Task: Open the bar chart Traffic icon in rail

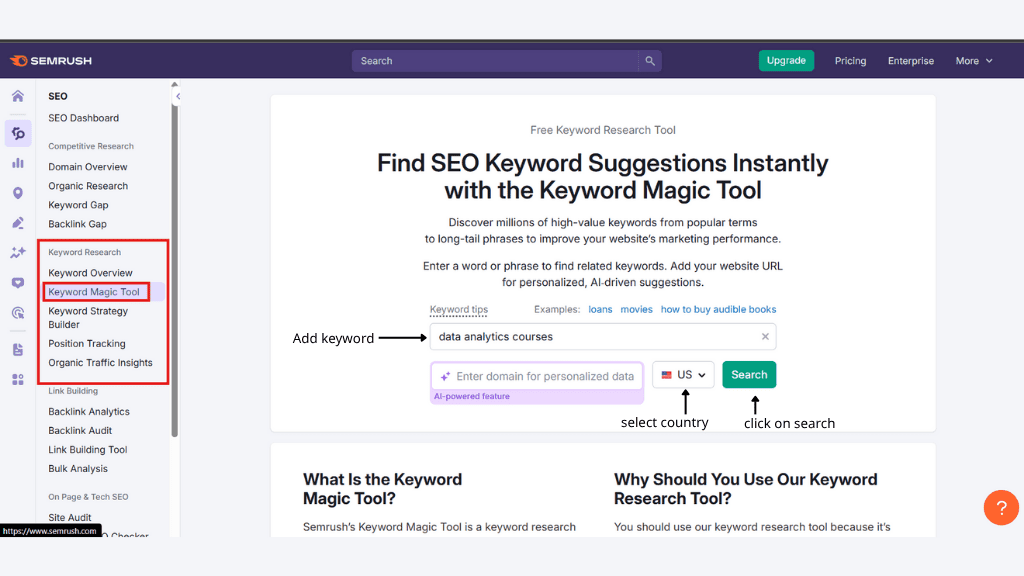Action: click(18, 163)
